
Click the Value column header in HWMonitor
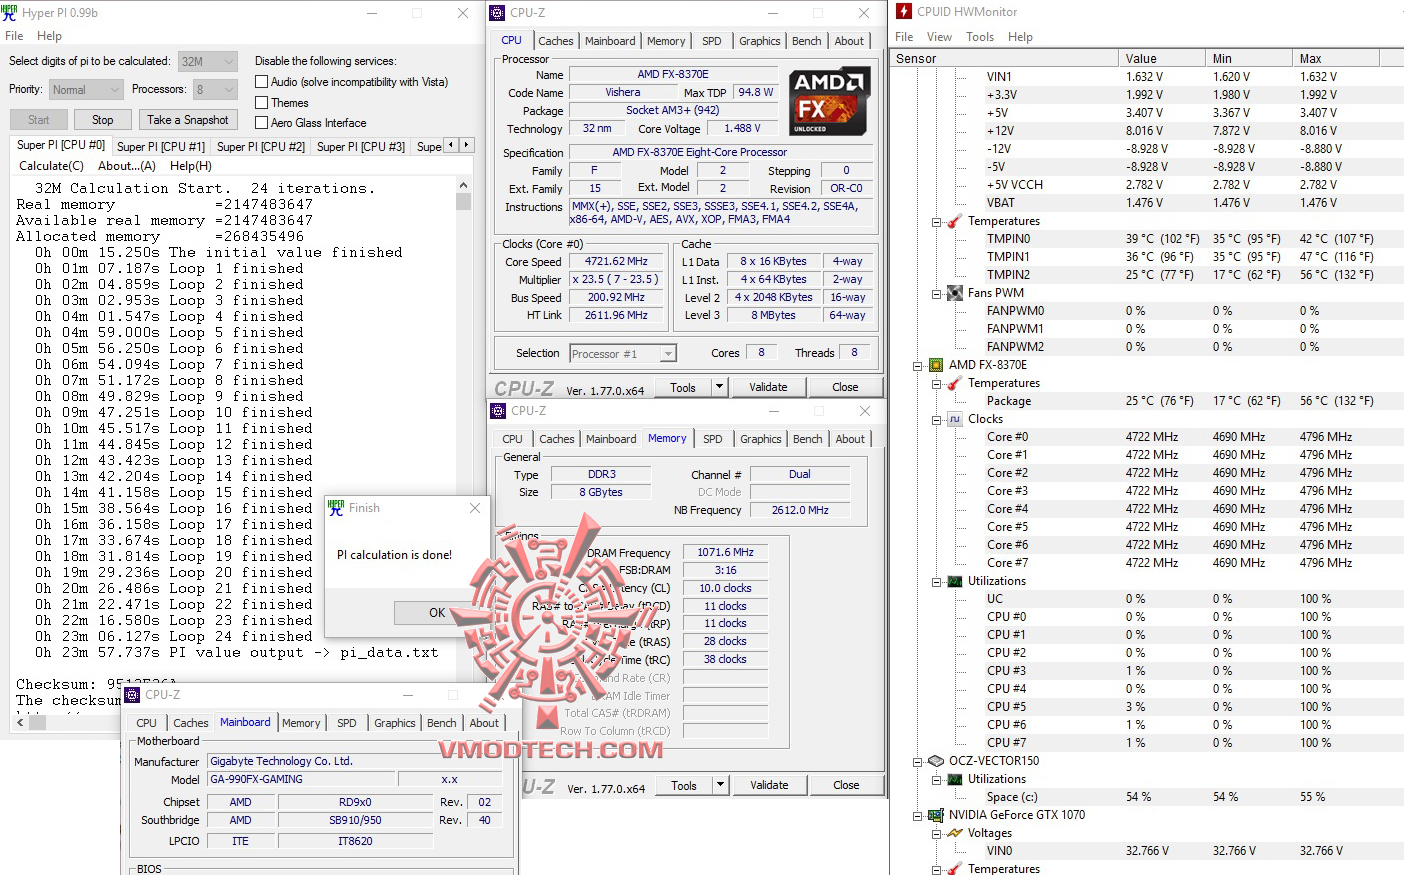(x=1162, y=58)
